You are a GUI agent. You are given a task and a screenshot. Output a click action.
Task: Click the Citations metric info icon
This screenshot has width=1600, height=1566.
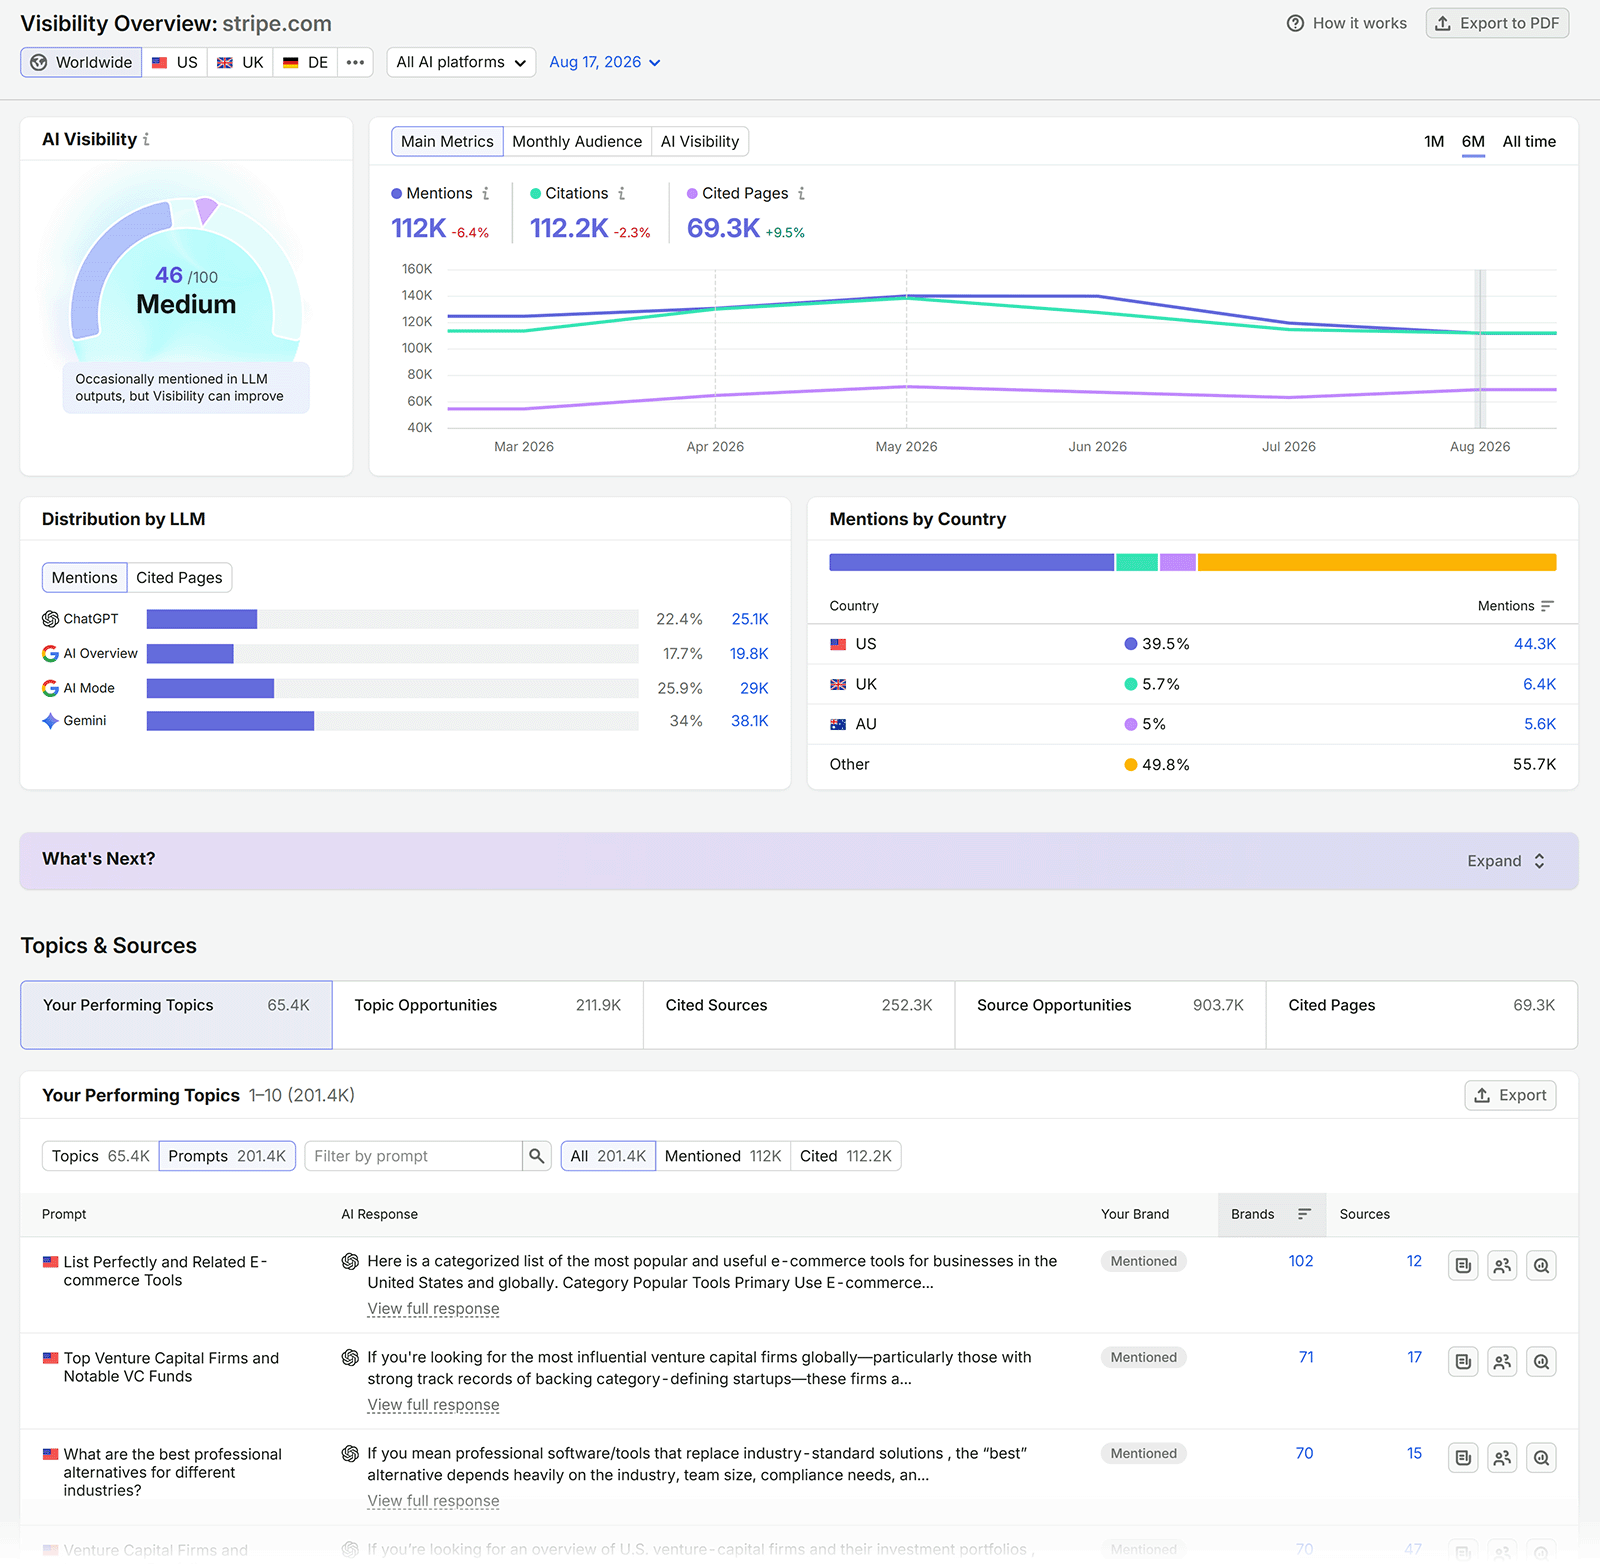point(621,194)
